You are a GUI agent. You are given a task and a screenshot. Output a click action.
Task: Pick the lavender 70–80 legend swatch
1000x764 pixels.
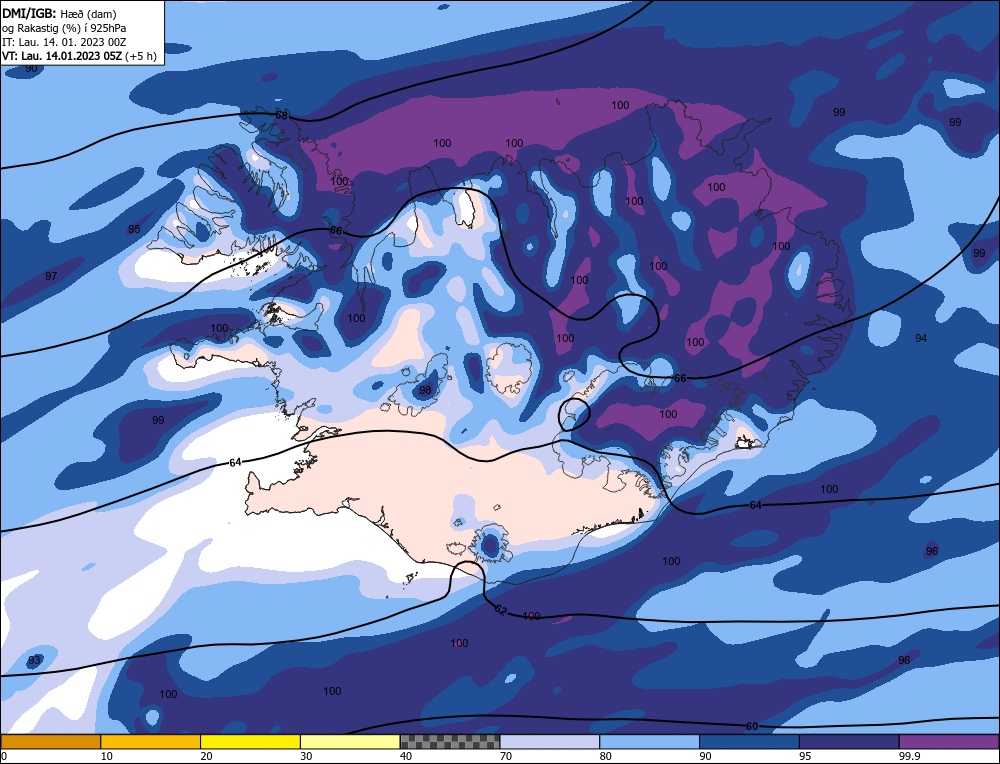click(550, 742)
